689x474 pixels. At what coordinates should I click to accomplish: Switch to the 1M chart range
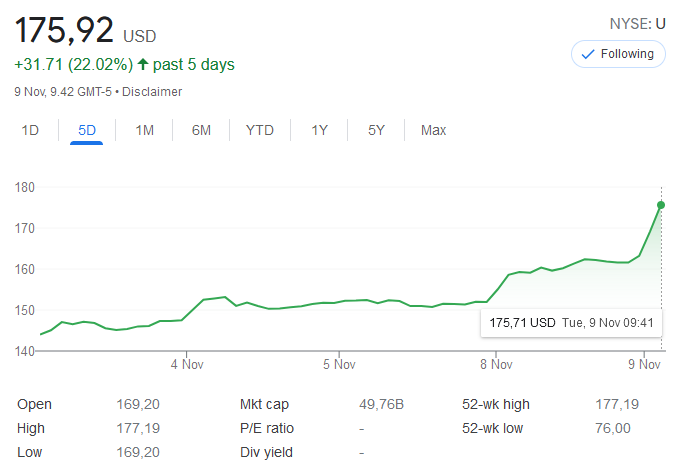tap(144, 130)
